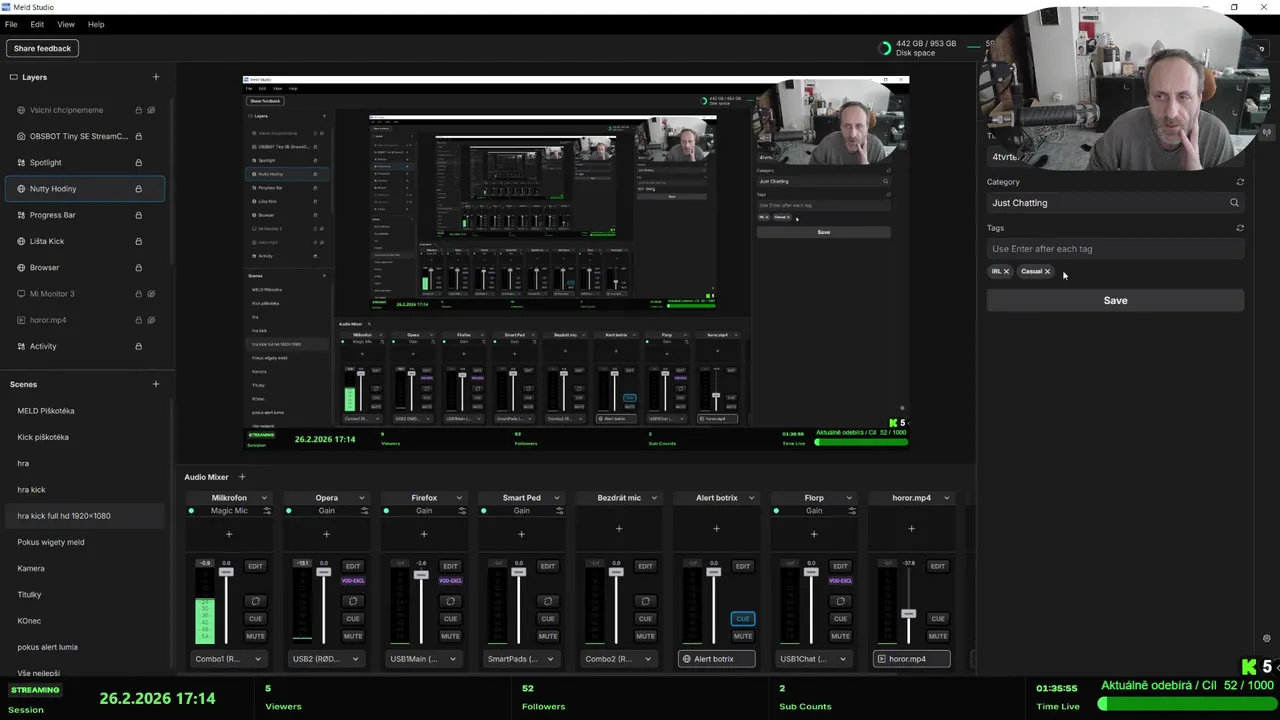Open Firefox Gain effect settings sliders icon

click(462, 511)
